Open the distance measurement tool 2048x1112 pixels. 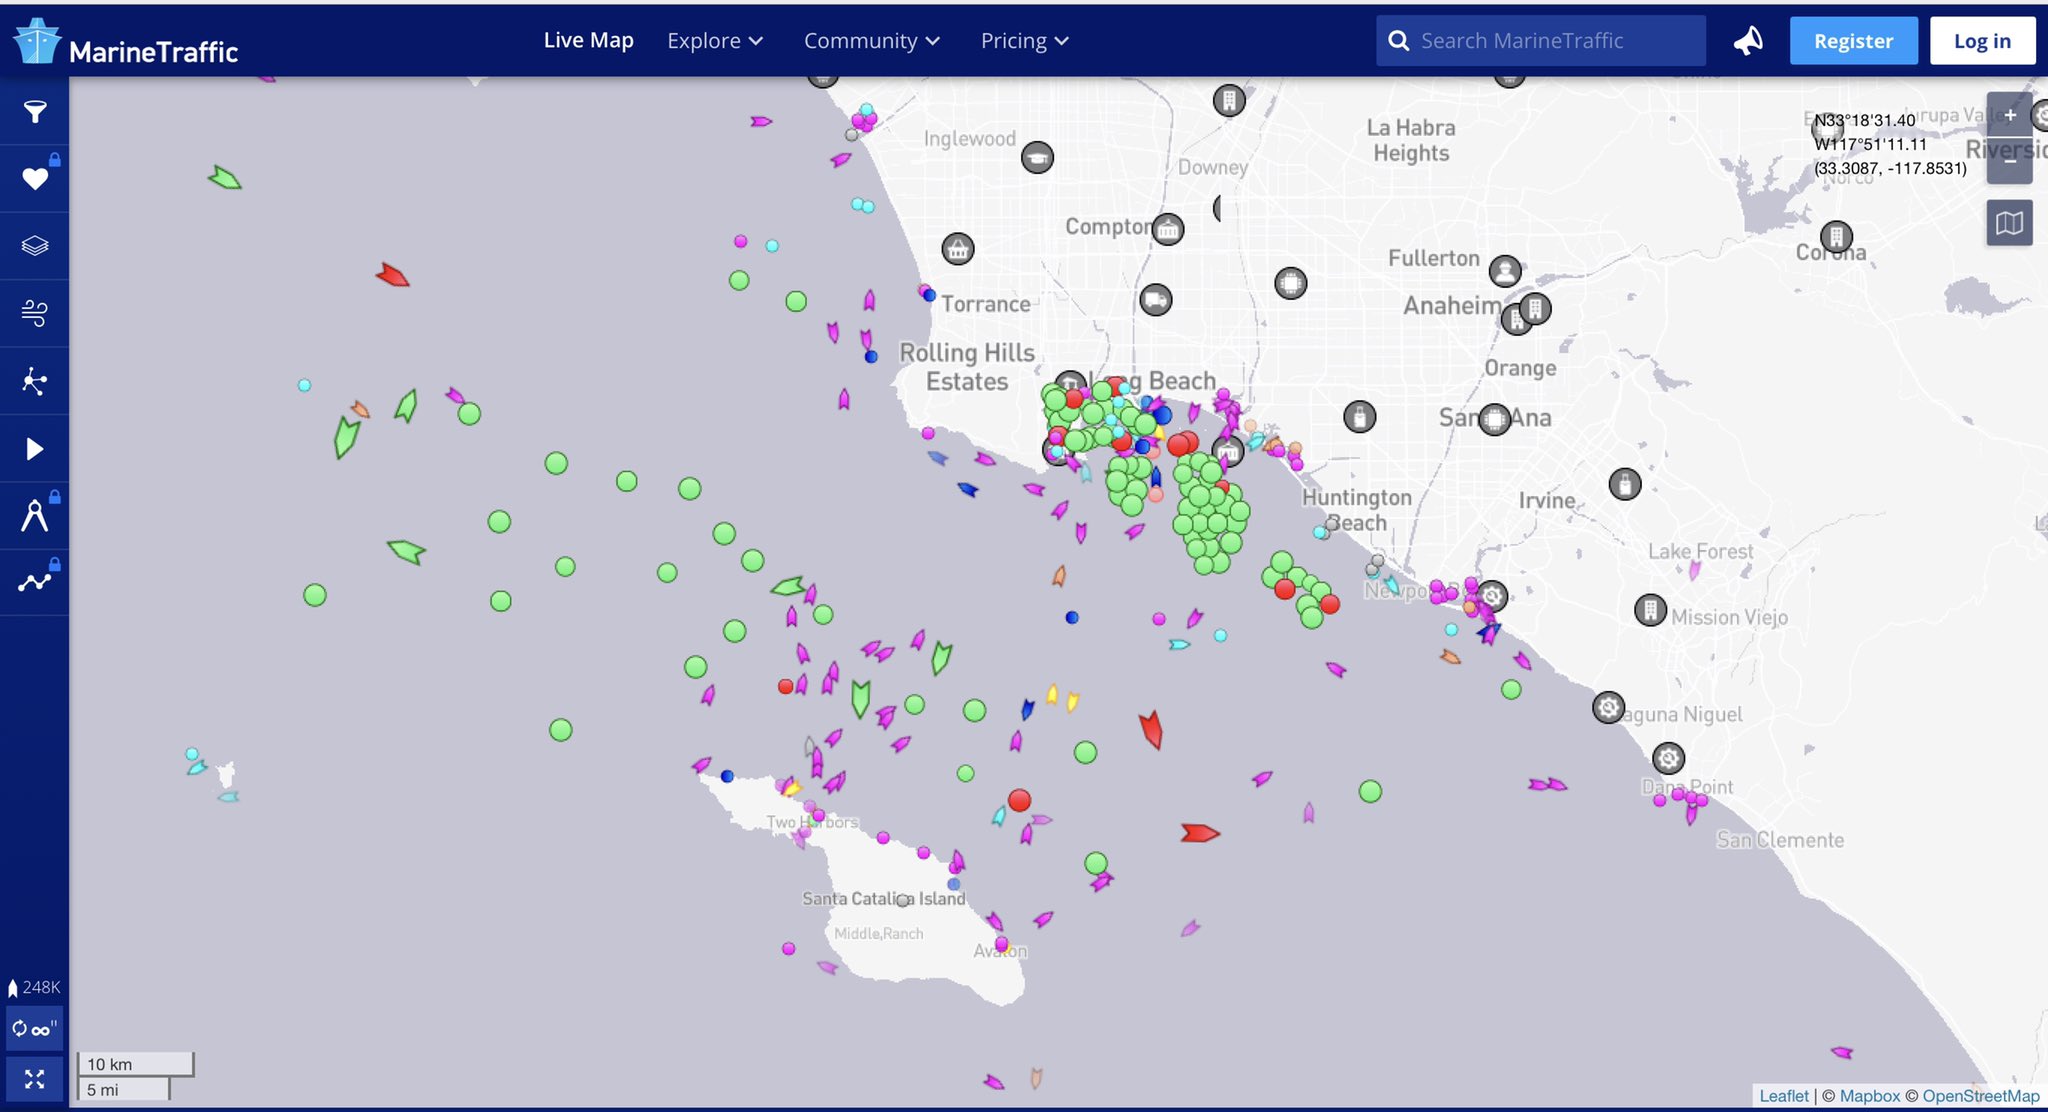click(34, 513)
